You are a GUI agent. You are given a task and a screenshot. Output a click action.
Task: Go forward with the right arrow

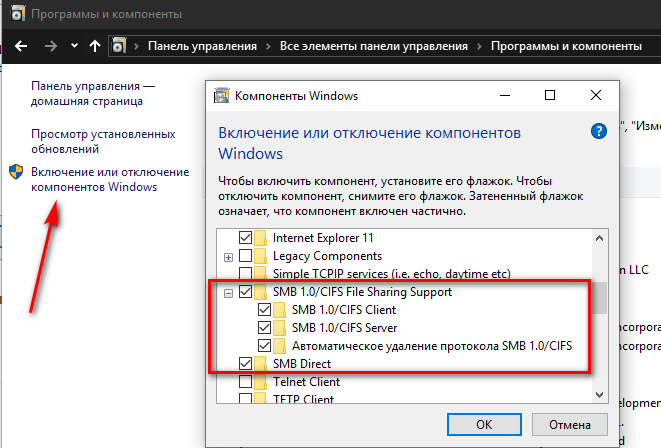[51, 46]
